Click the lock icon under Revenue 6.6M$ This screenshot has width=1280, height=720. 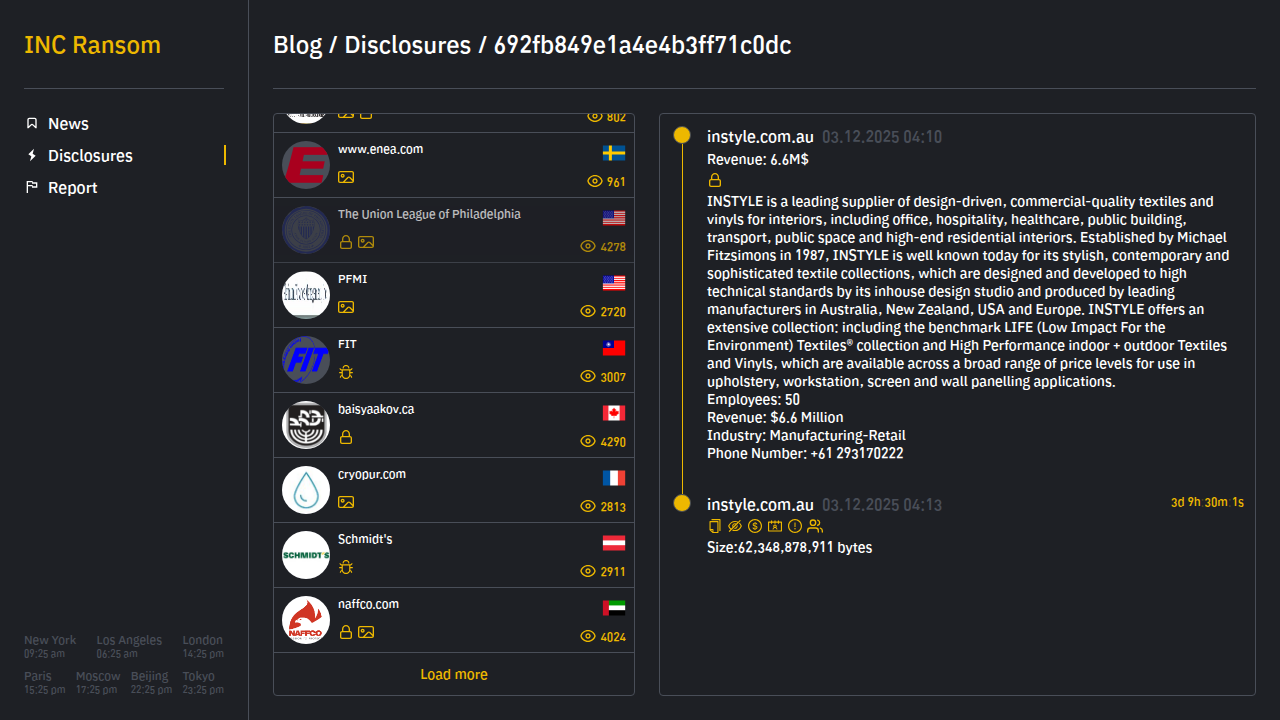(x=715, y=181)
